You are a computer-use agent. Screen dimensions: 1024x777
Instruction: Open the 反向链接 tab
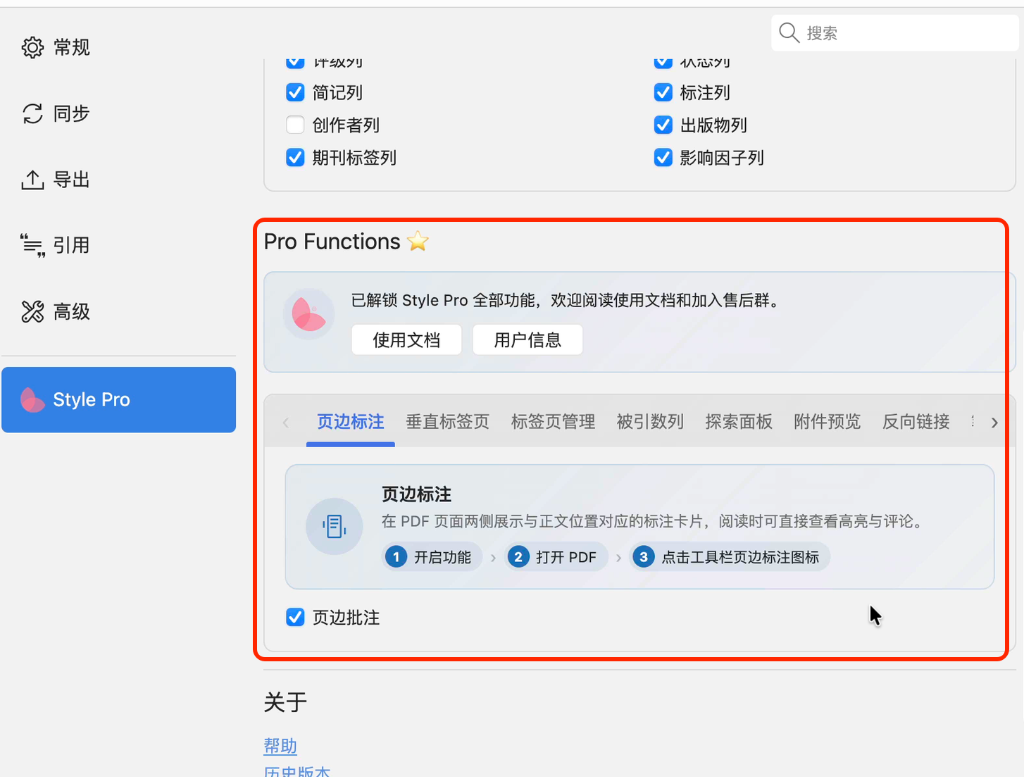(916, 422)
